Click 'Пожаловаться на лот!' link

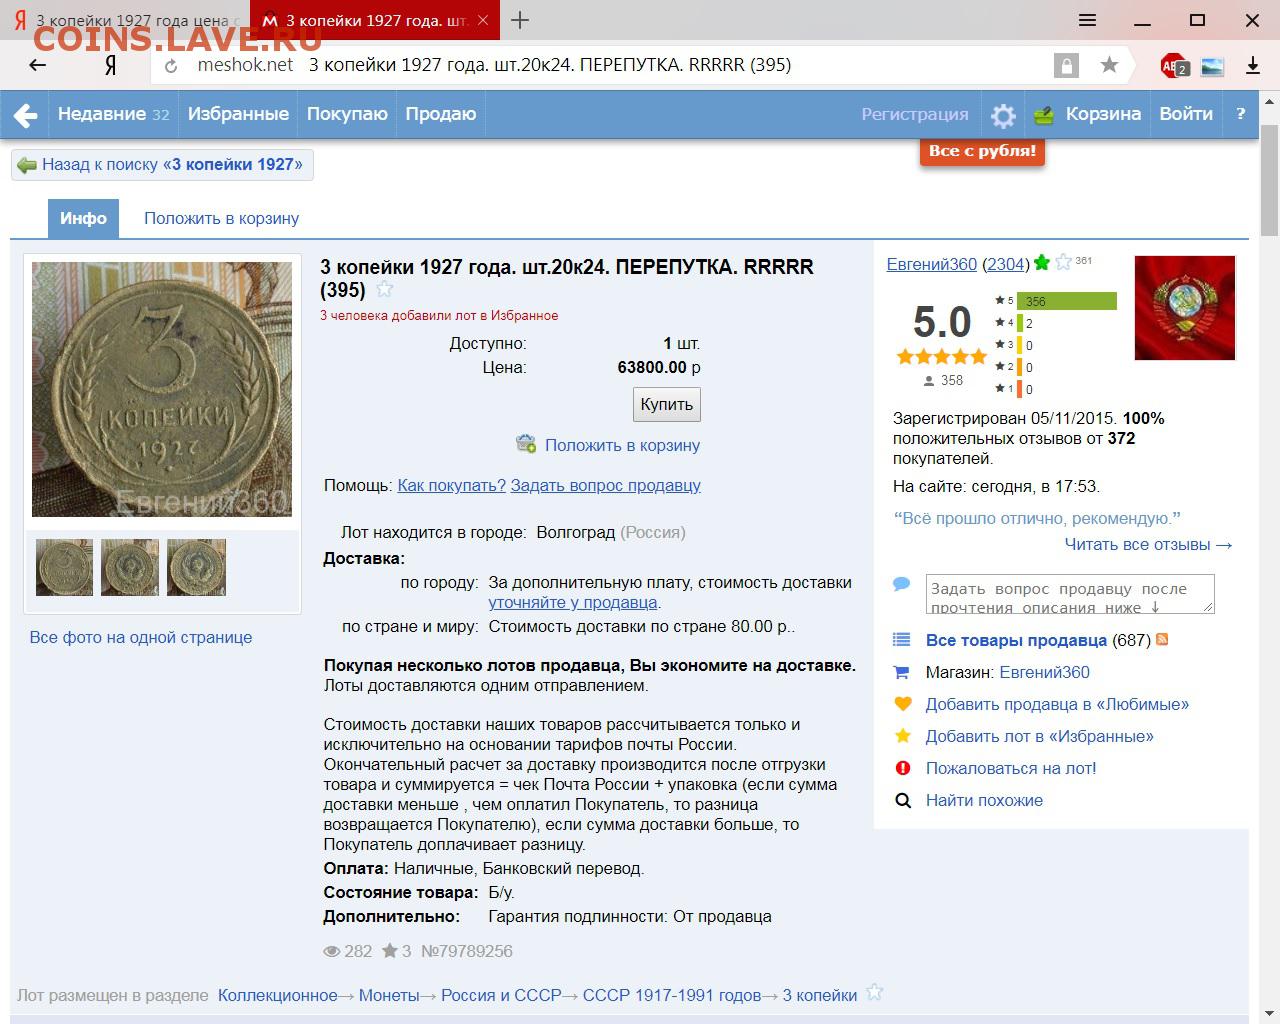[1011, 768]
